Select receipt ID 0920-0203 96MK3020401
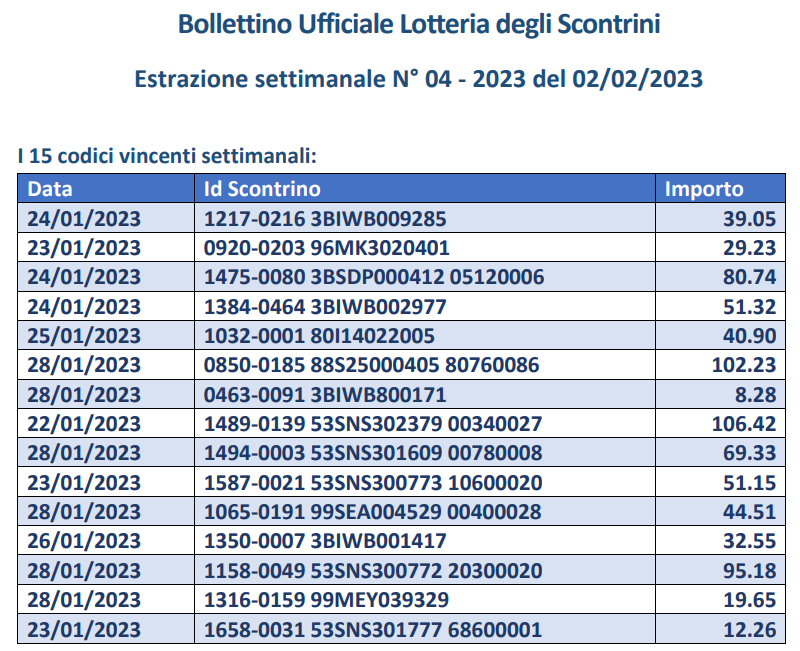 327,247
